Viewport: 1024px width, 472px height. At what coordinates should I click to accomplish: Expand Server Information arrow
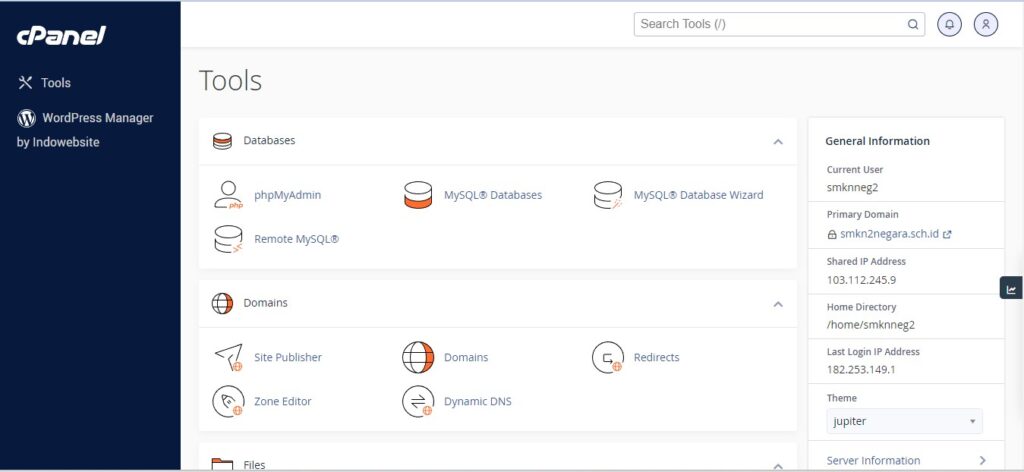(x=982, y=461)
